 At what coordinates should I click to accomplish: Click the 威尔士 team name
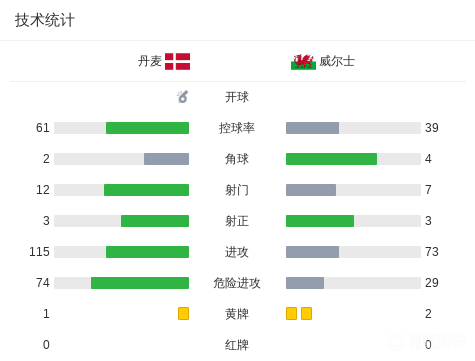[x=337, y=61]
